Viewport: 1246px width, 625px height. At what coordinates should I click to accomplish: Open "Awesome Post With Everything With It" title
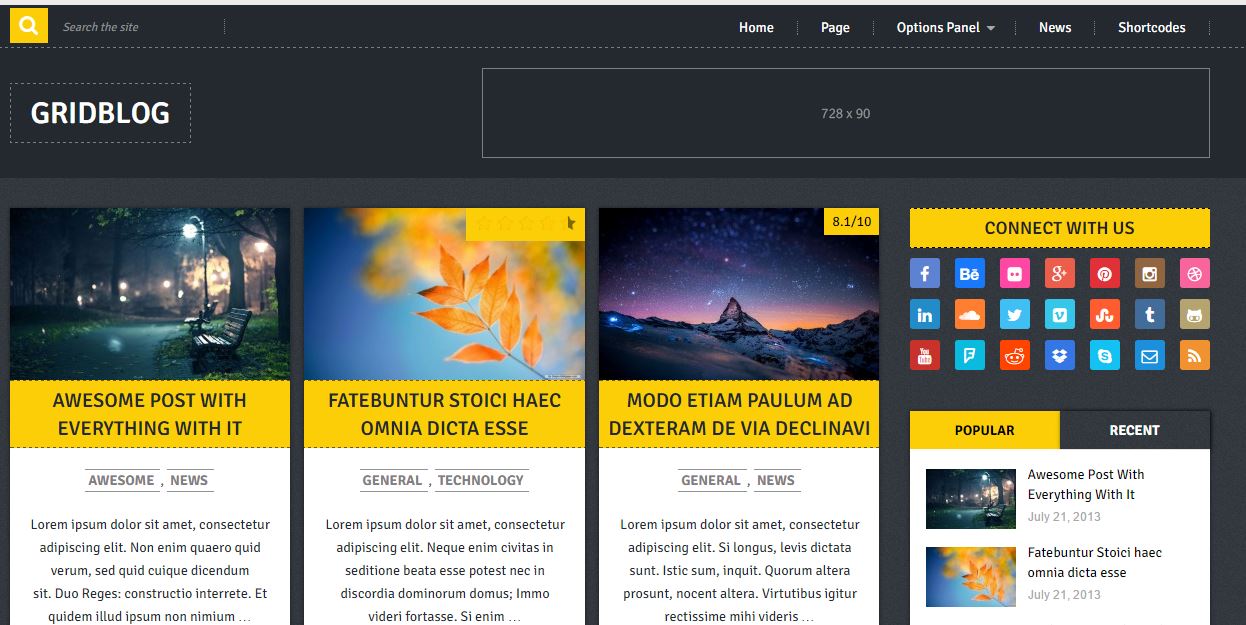click(x=150, y=414)
